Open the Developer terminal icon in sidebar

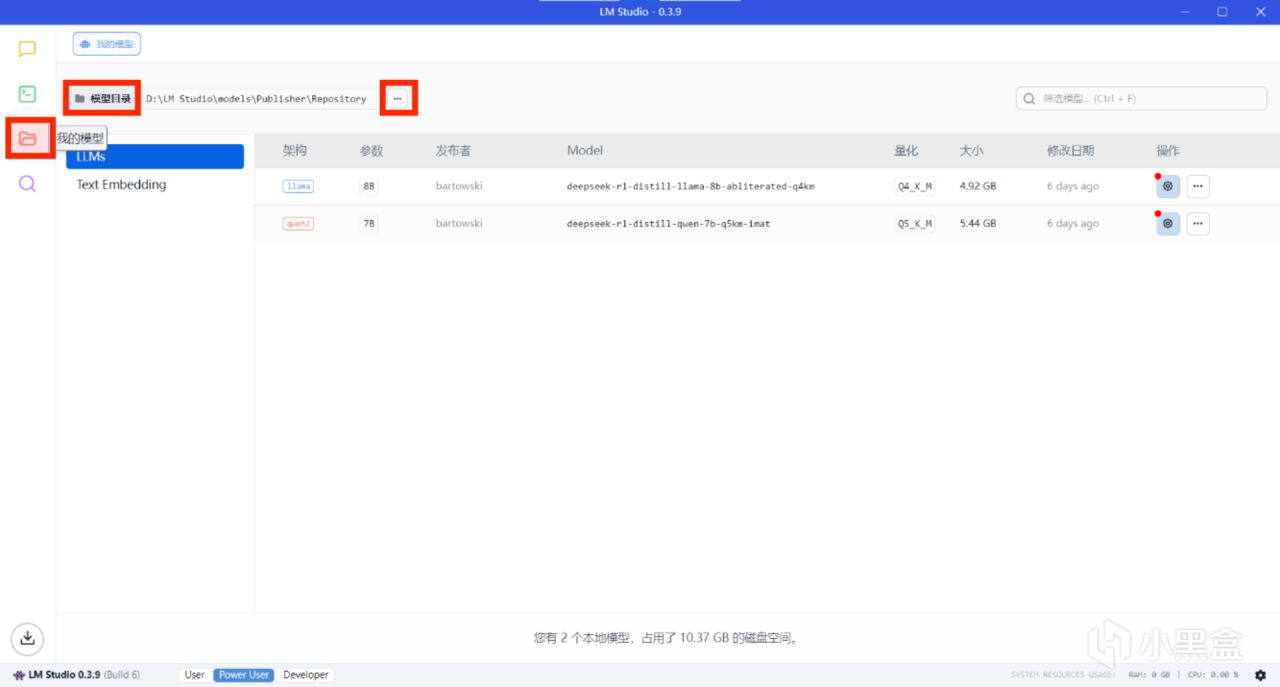(x=27, y=94)
